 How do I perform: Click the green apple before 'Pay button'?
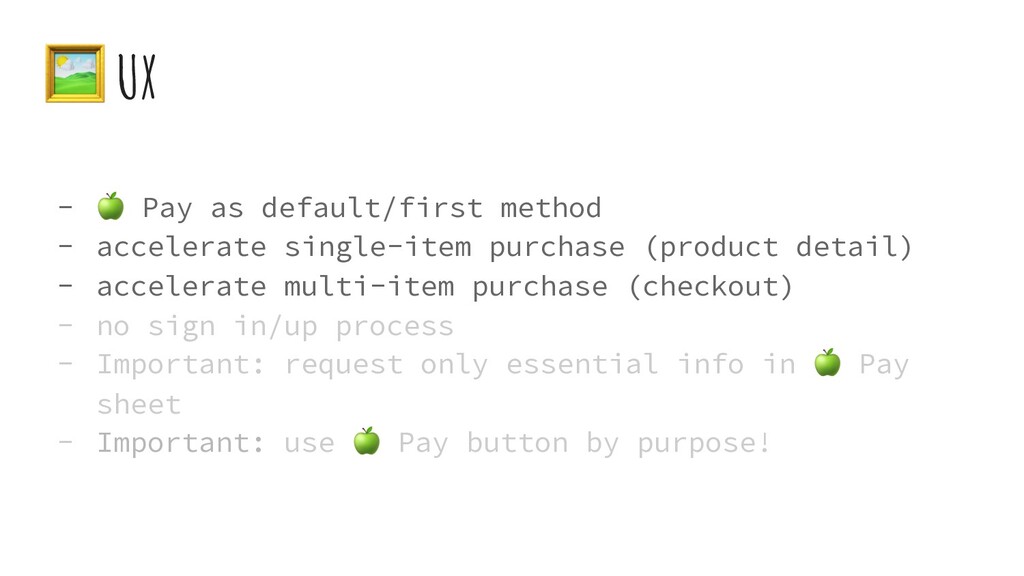366,441
